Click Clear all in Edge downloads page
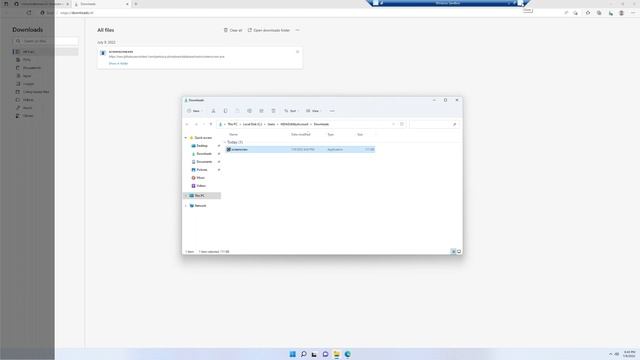The width and height of the screenshot is (640, 360). coord(233,30)
